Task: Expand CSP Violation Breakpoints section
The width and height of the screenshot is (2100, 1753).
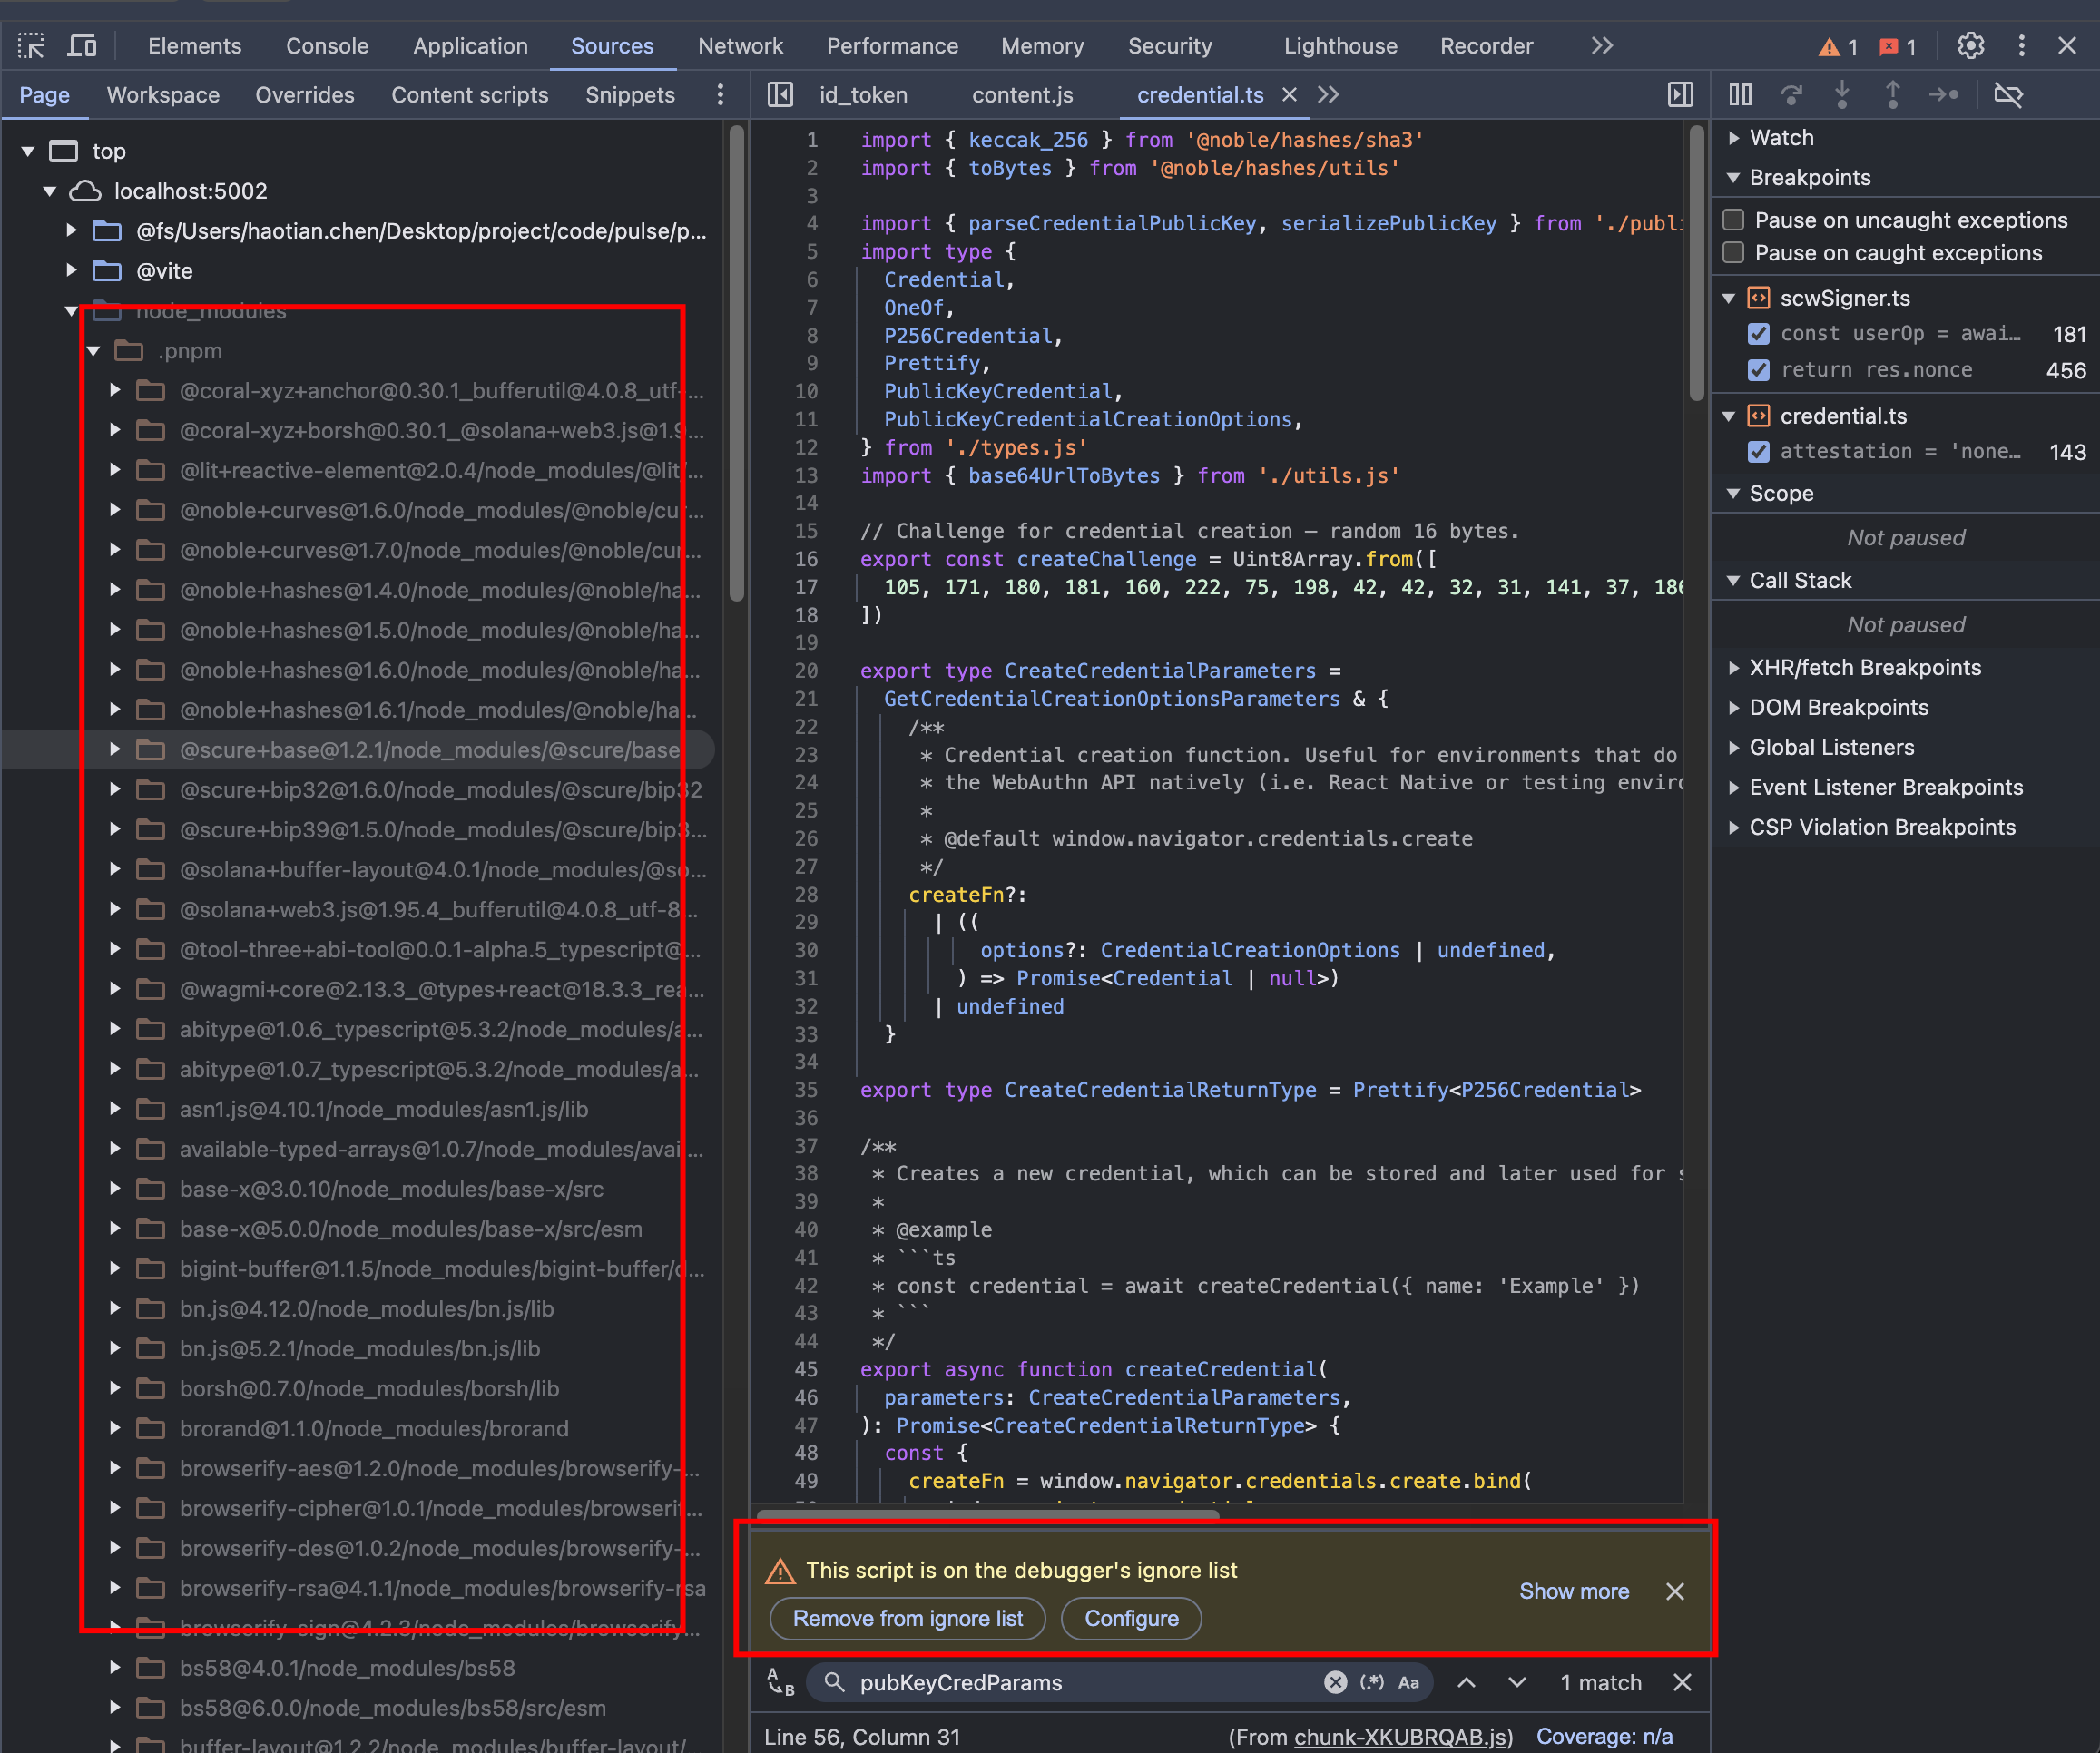Action: click(x=1734, y=828)
